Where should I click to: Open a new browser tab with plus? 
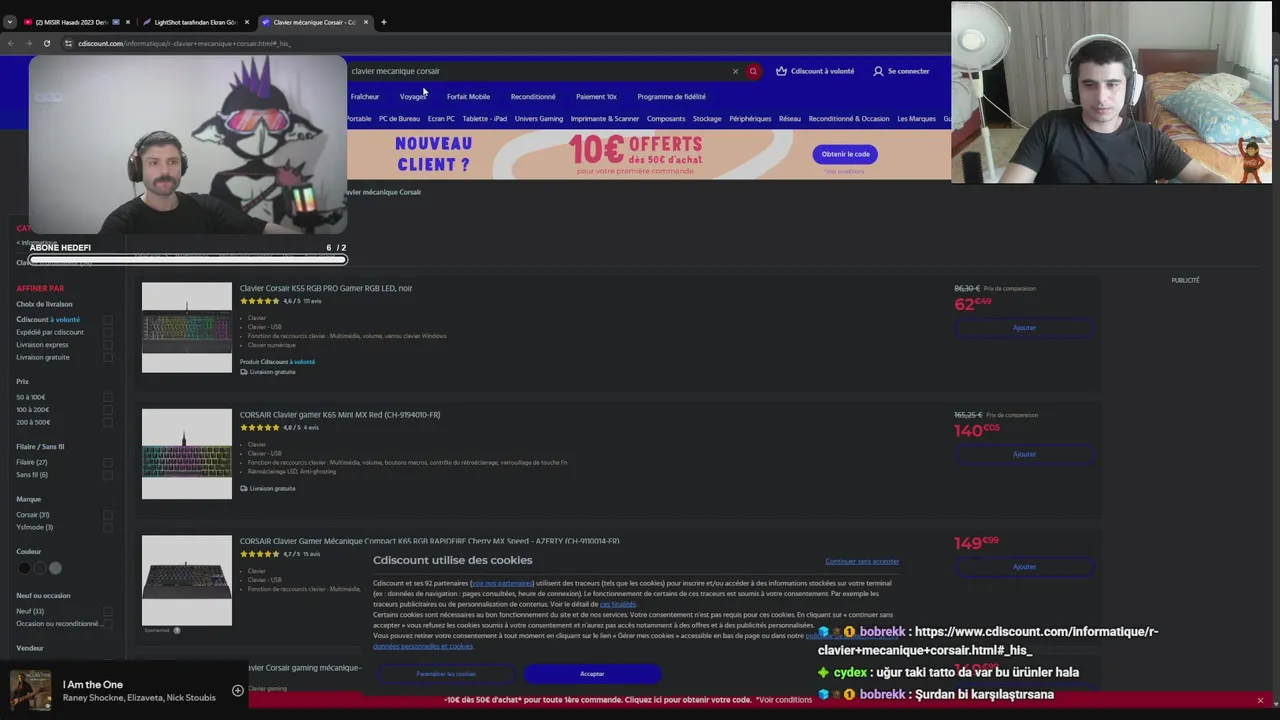(383, 22)
